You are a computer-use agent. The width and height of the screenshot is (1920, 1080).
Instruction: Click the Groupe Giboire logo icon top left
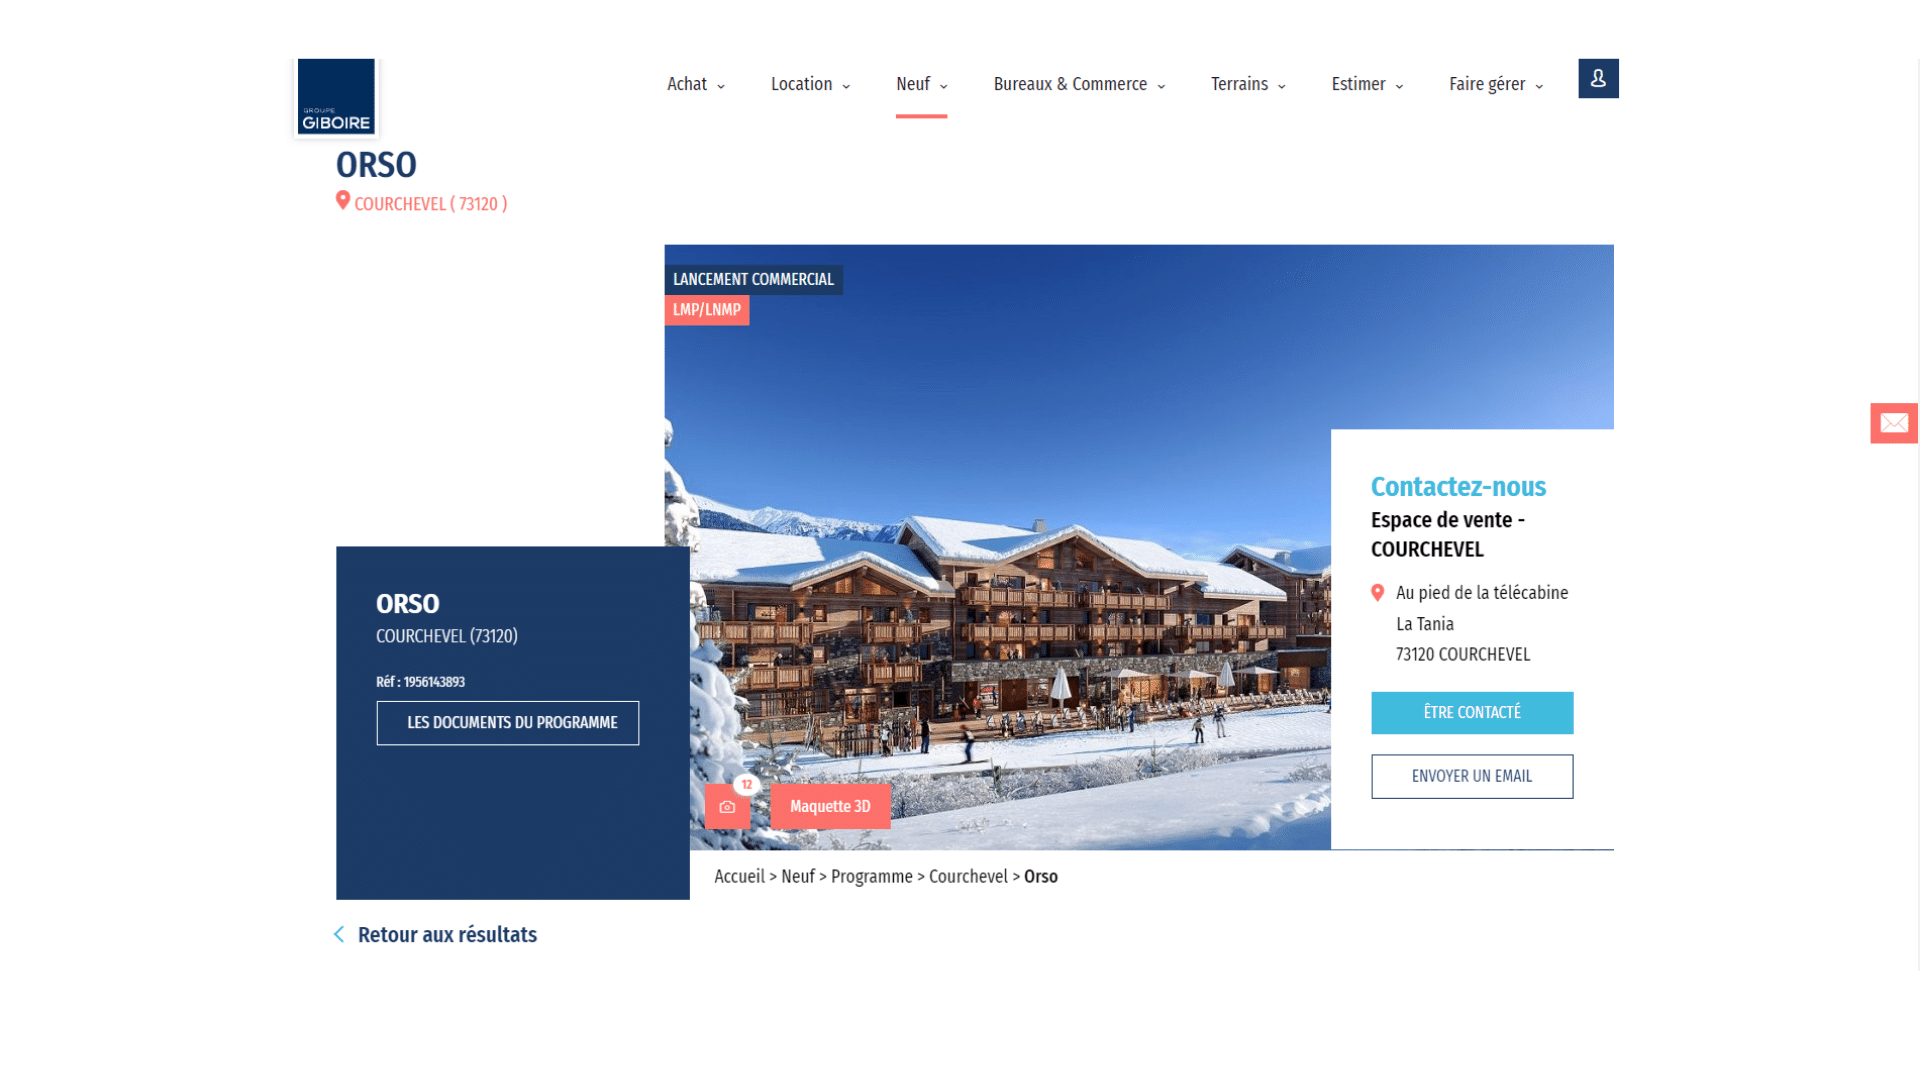[335, 95]
